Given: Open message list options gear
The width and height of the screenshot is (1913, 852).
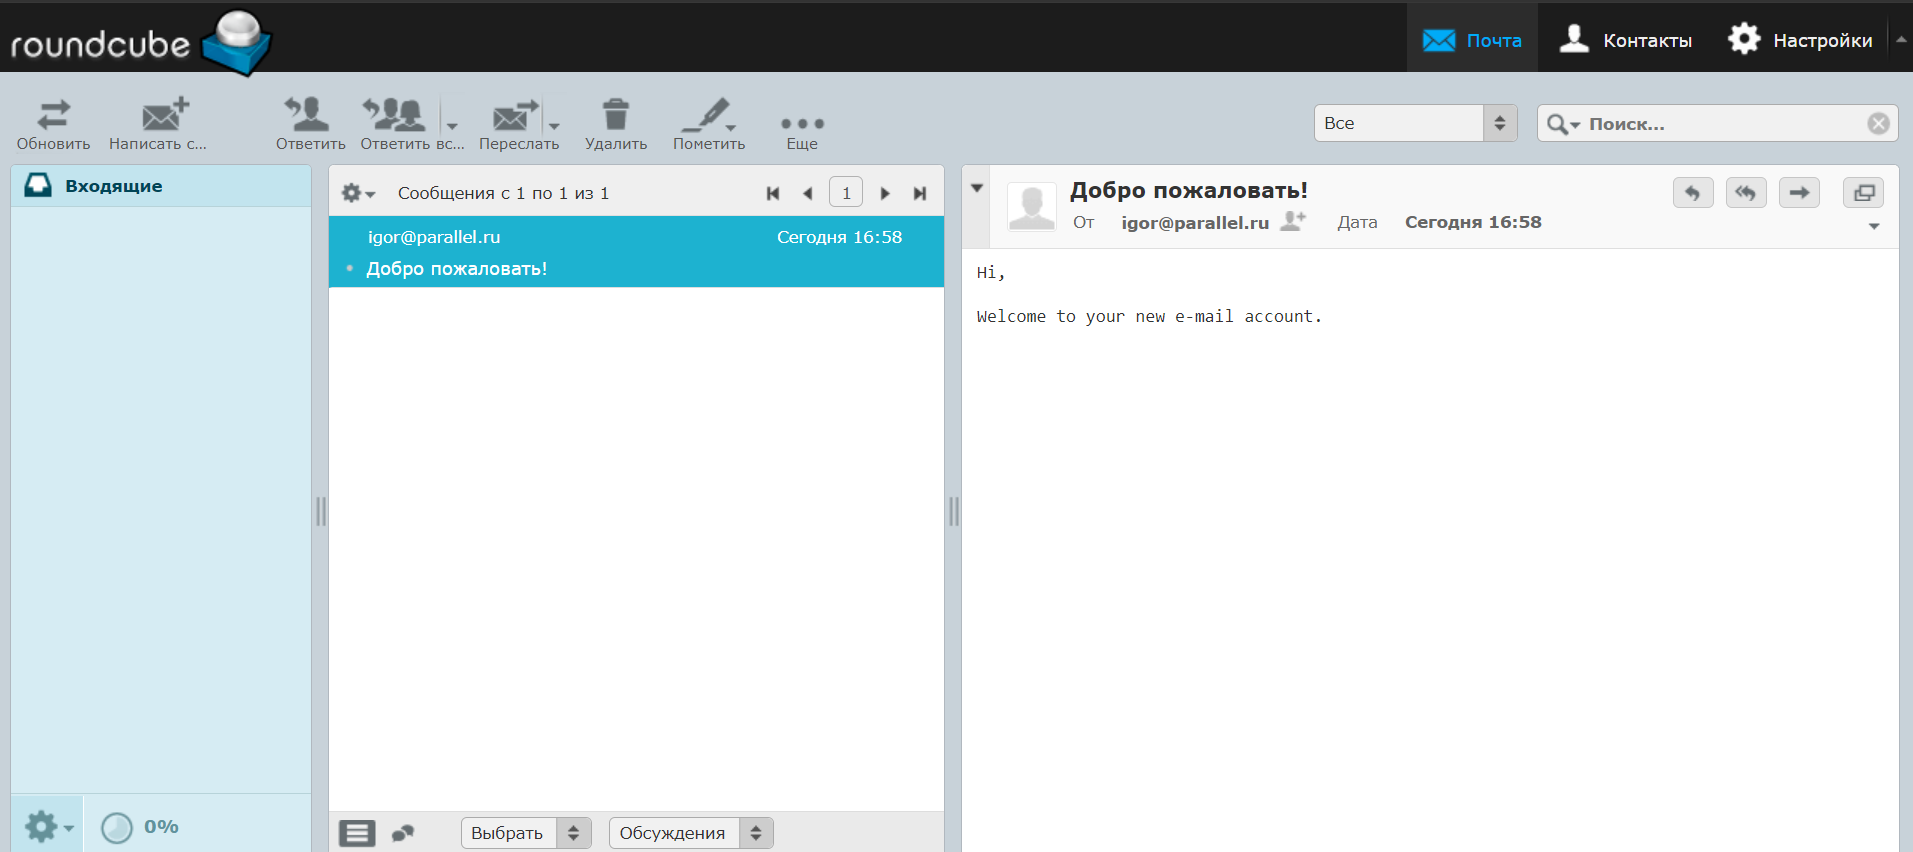Looking at the screenshot, I should tap(357, 193).
